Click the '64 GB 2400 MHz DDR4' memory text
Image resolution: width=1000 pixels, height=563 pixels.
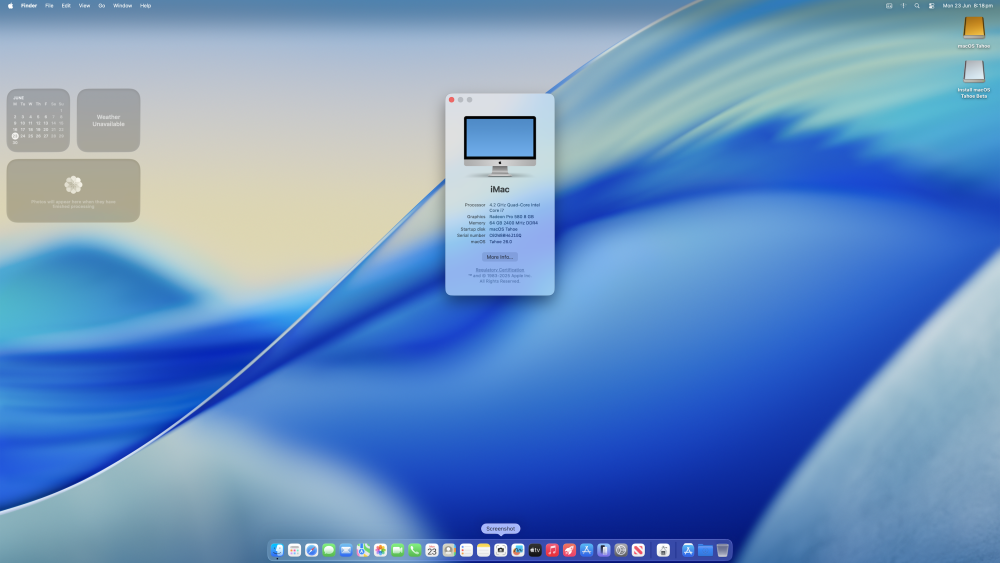[x=513, y=223]
